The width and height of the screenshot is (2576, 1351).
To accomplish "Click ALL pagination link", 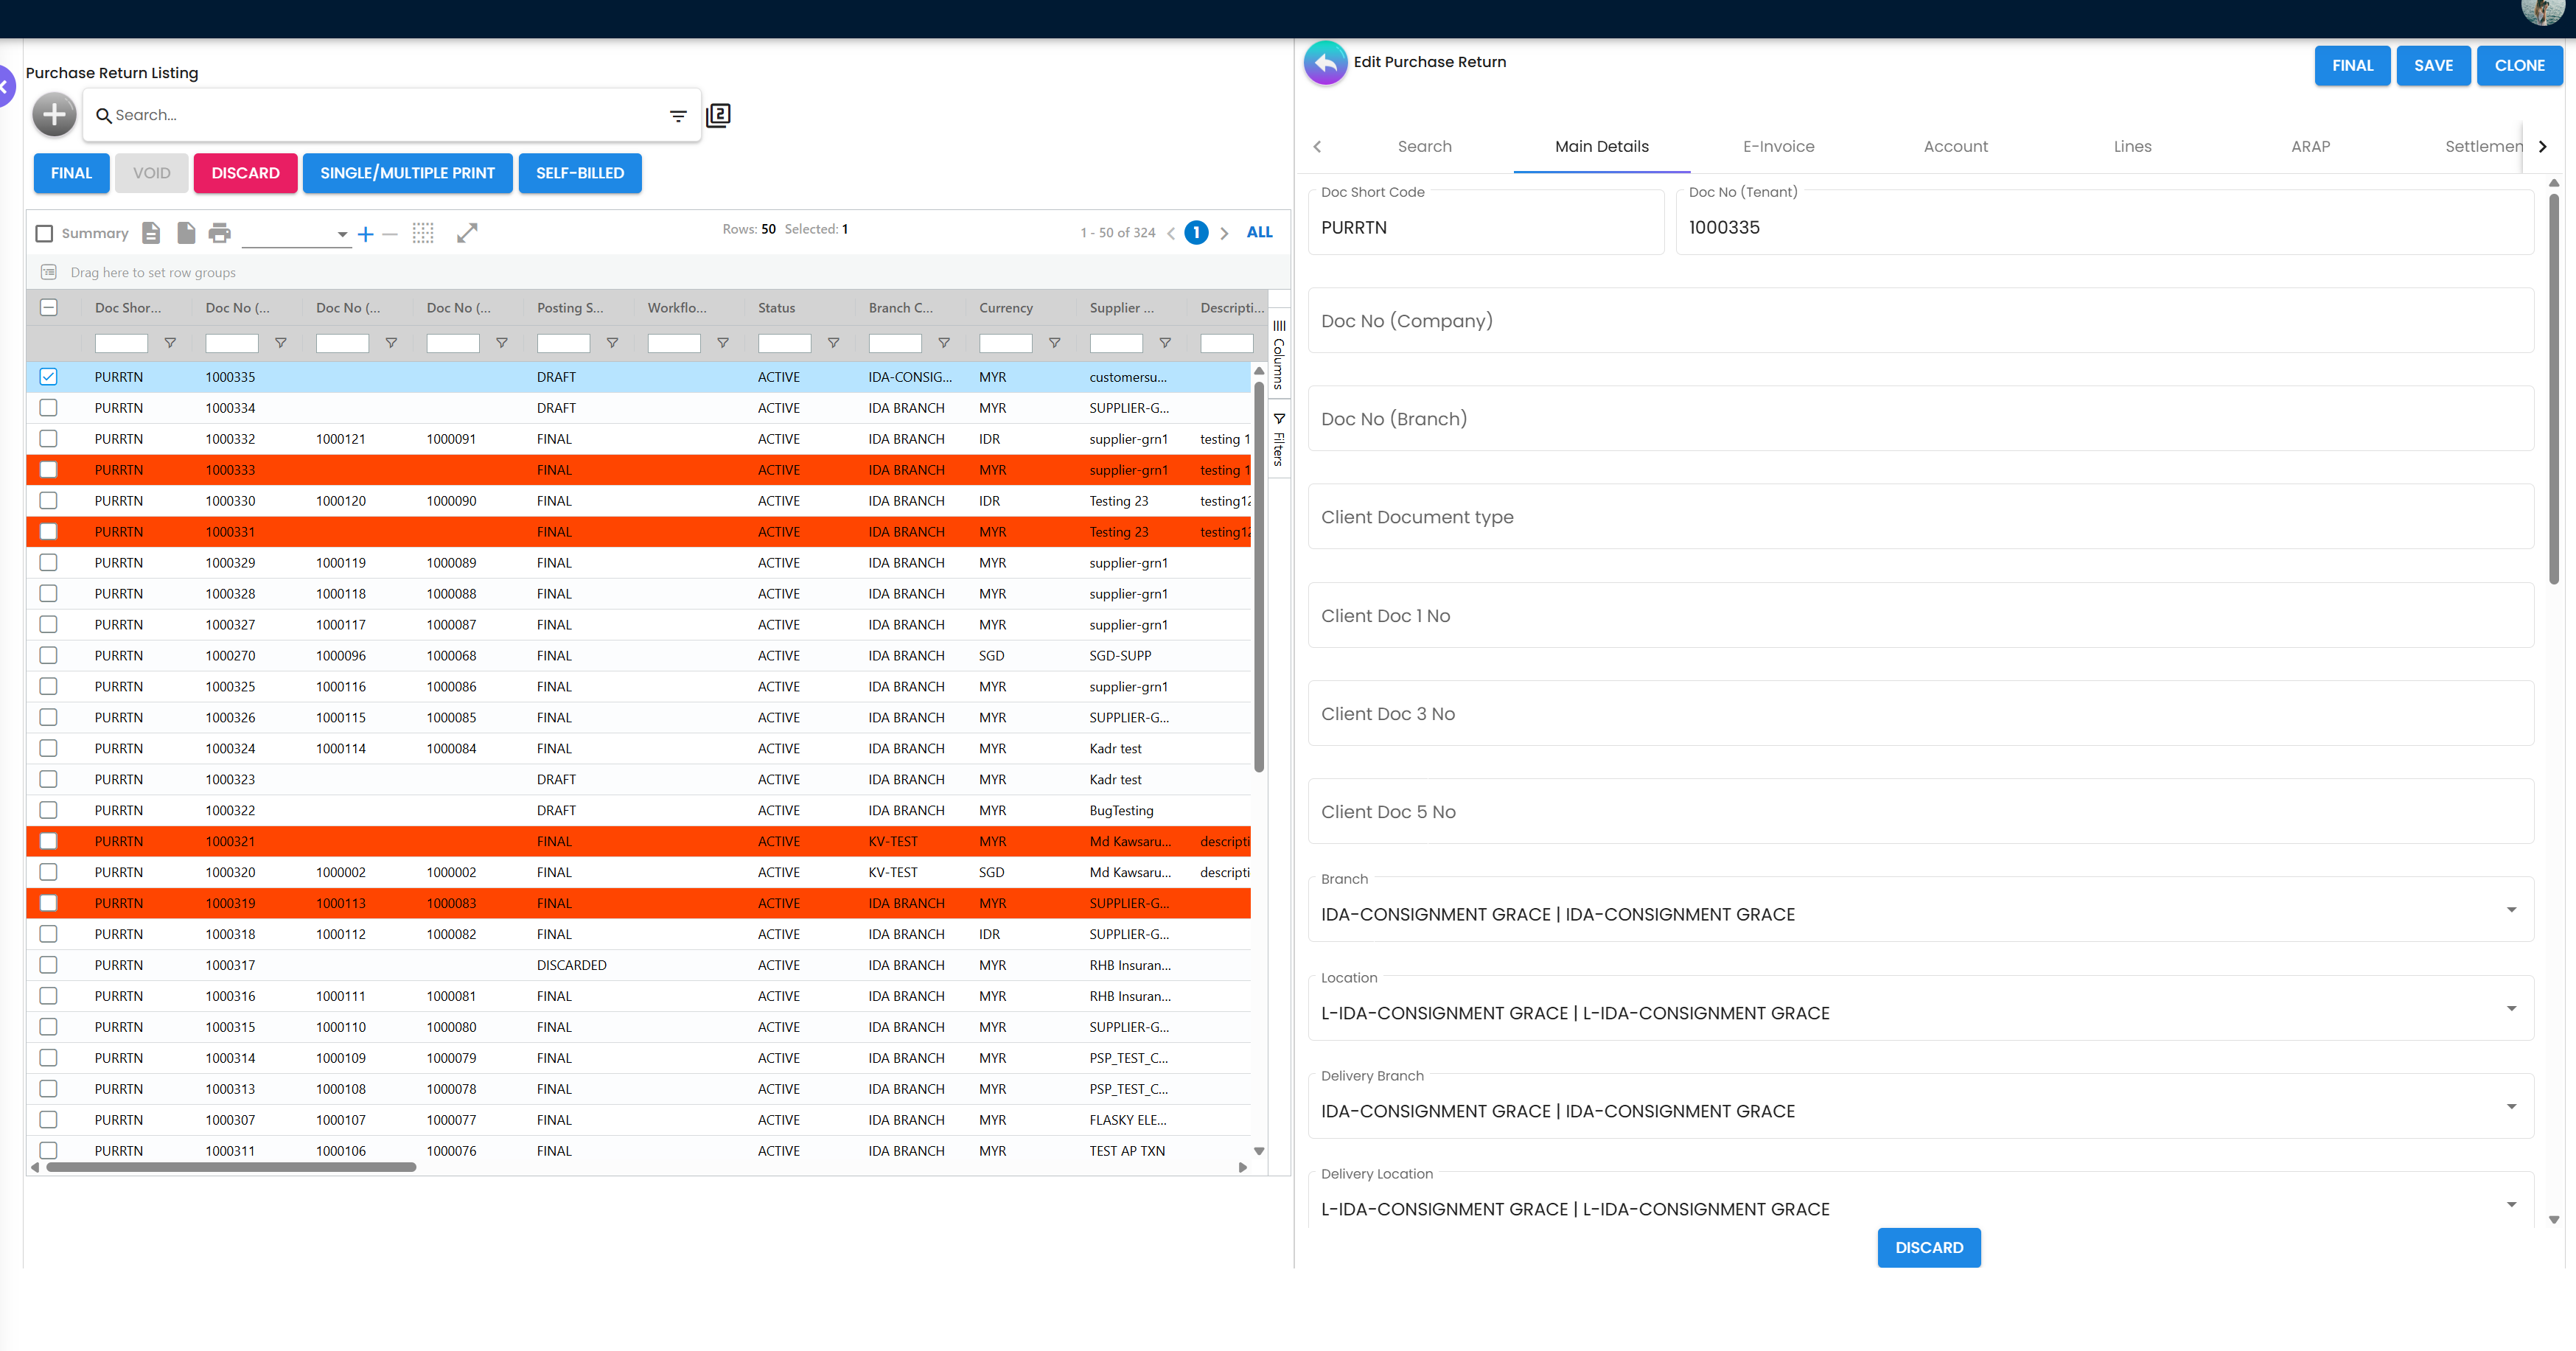I will point(1259,232).
